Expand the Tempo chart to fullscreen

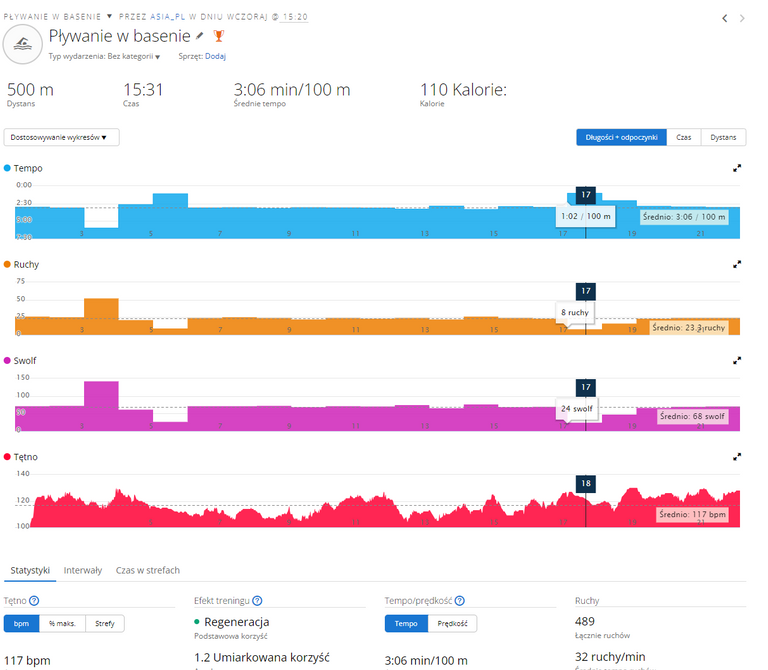[x=737, y=168]
